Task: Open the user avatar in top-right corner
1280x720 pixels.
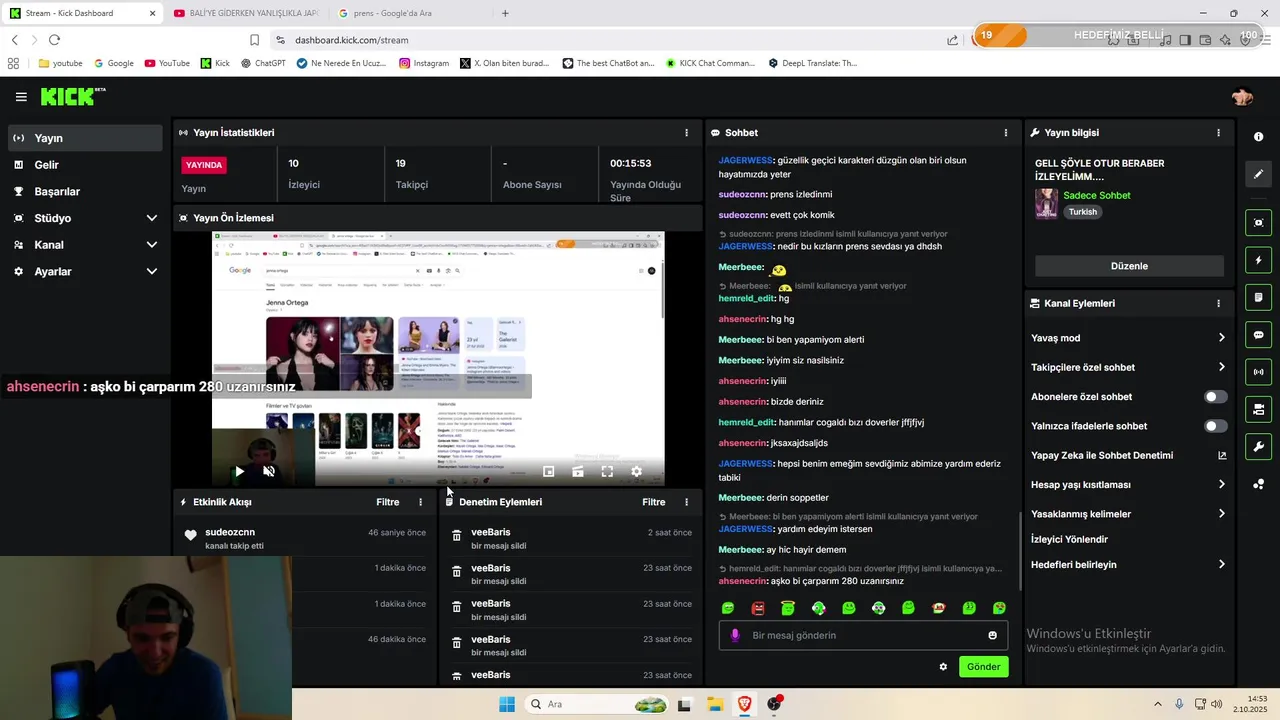Action: pos(1242,97)
